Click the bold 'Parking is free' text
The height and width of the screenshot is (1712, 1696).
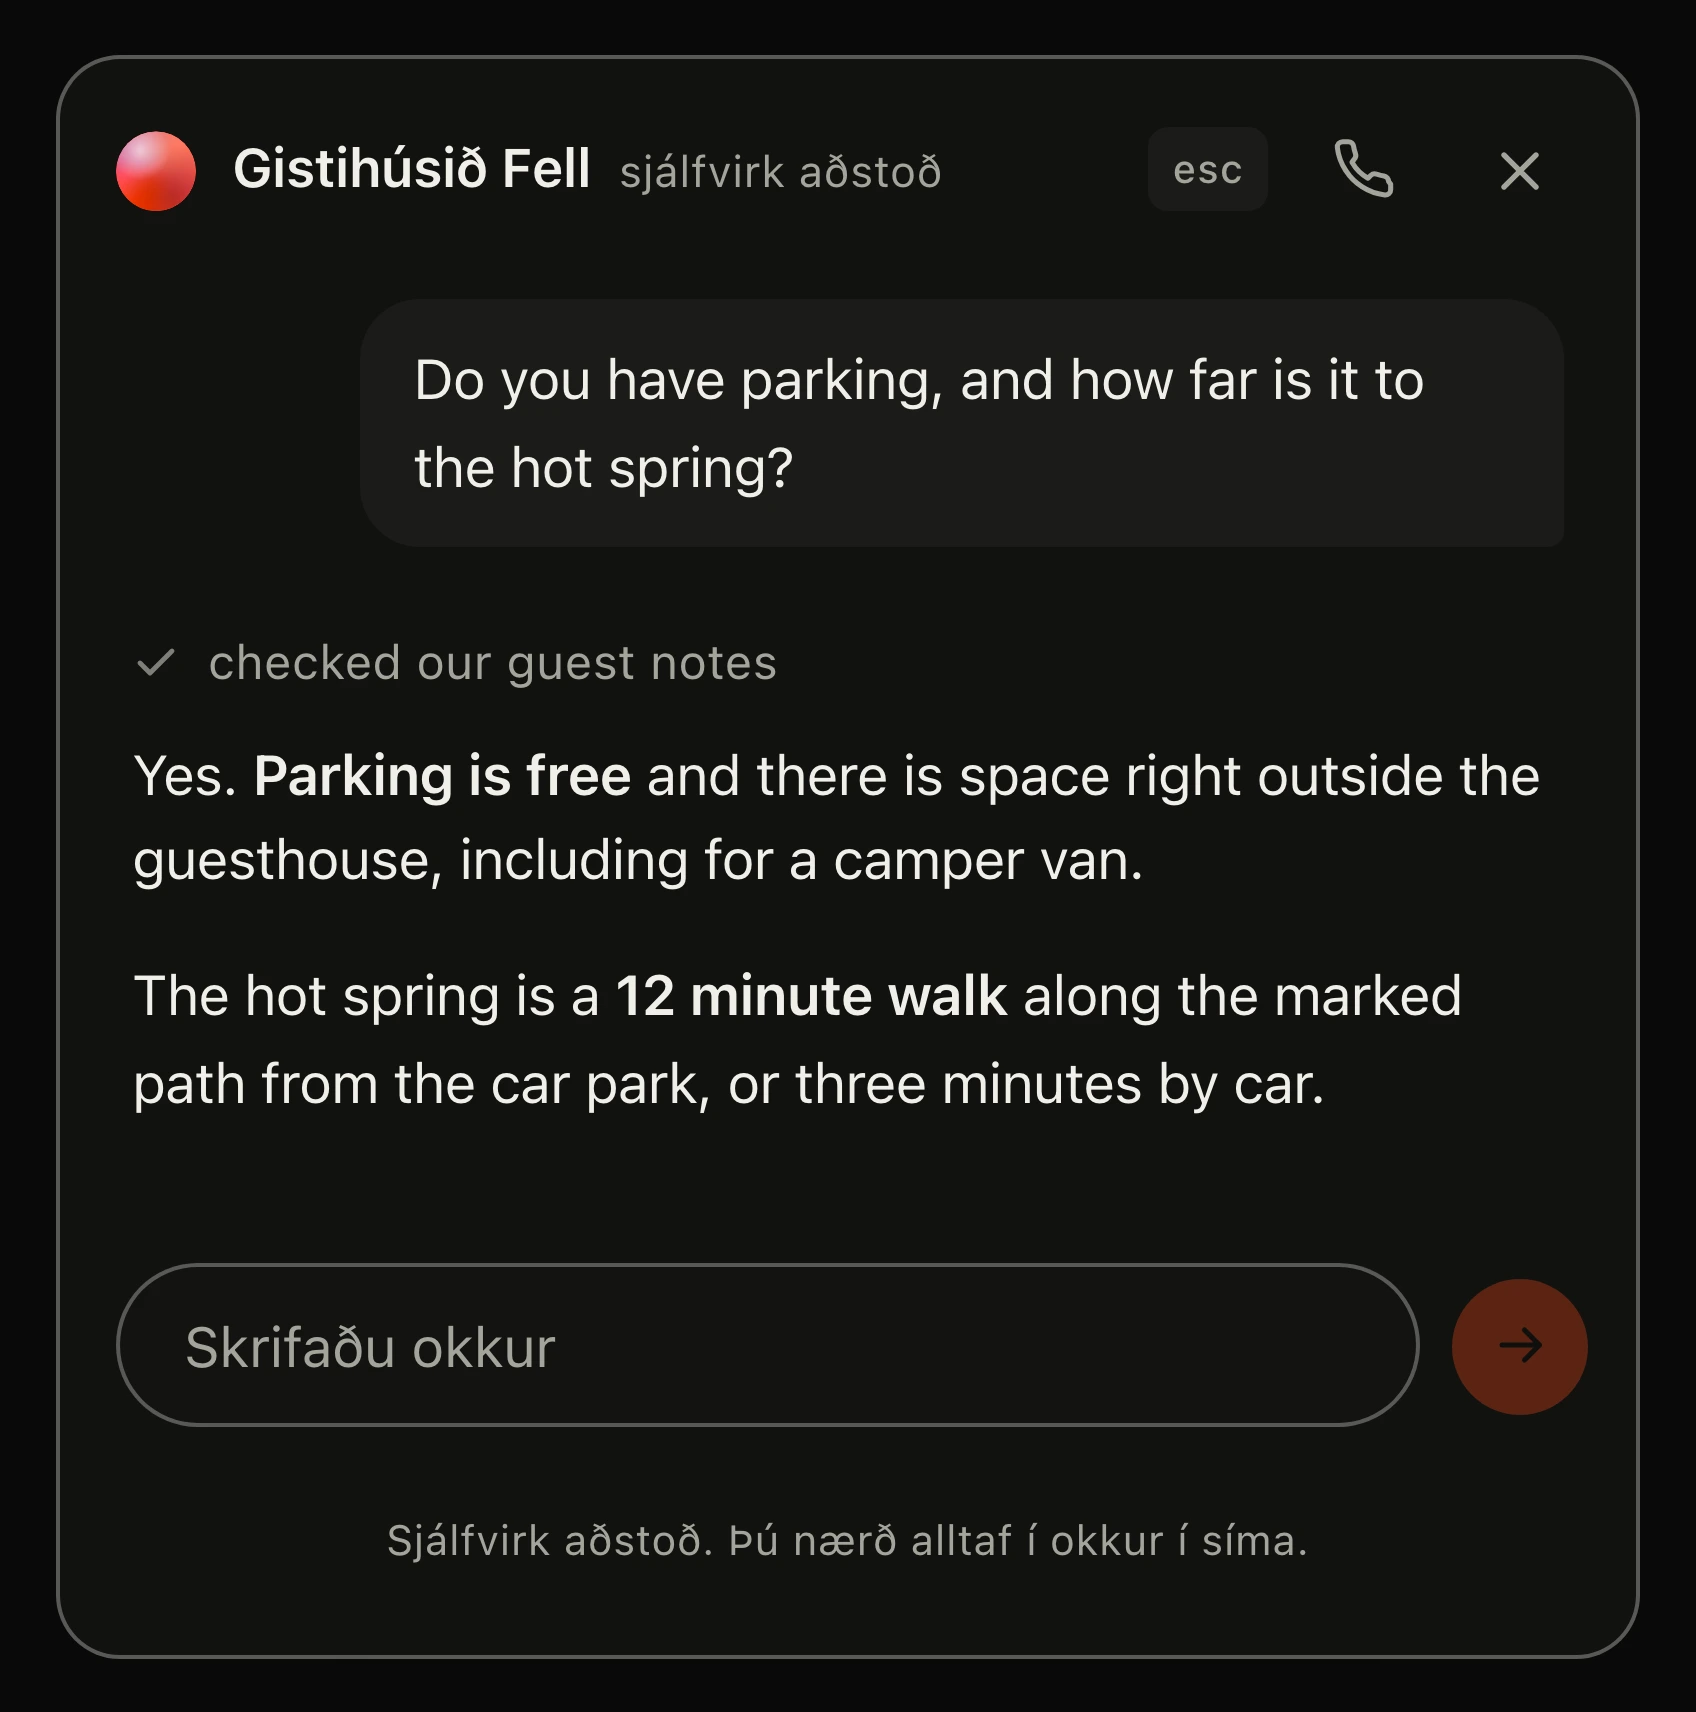pos(442,777)
